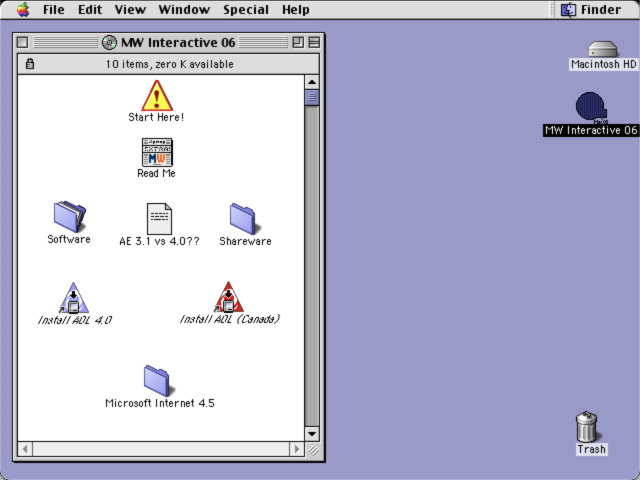Click the window close box
The image size is (640, 480).
[22, 42]
